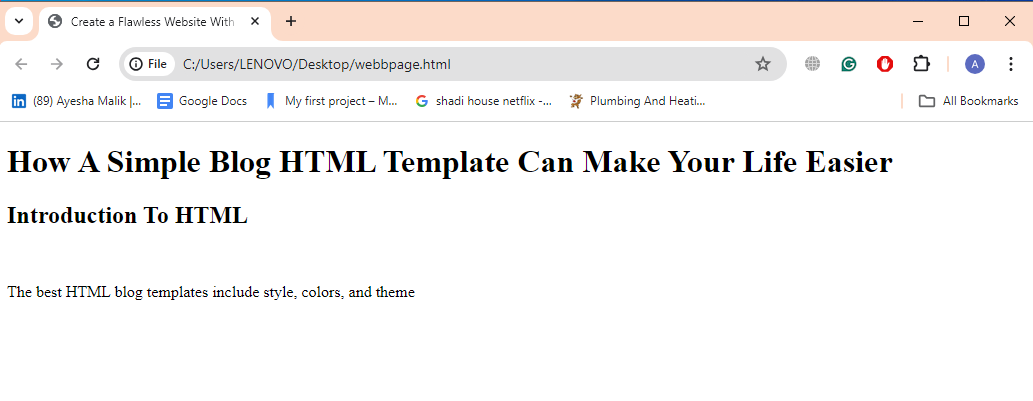Click the paragraph 'The best HTML blog templates'
The image size is (1033, 401).
tap(211, 292)
